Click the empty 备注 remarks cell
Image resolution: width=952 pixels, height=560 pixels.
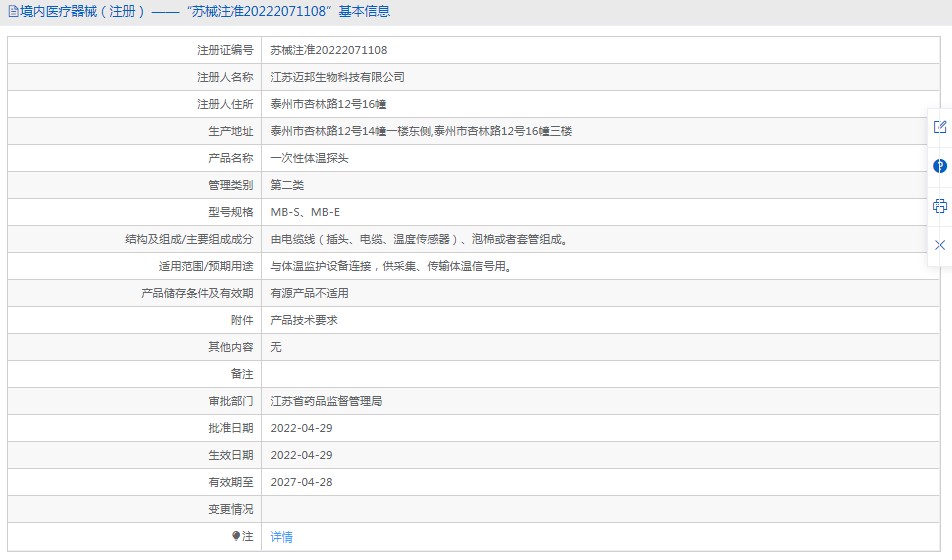click(600, 374)
